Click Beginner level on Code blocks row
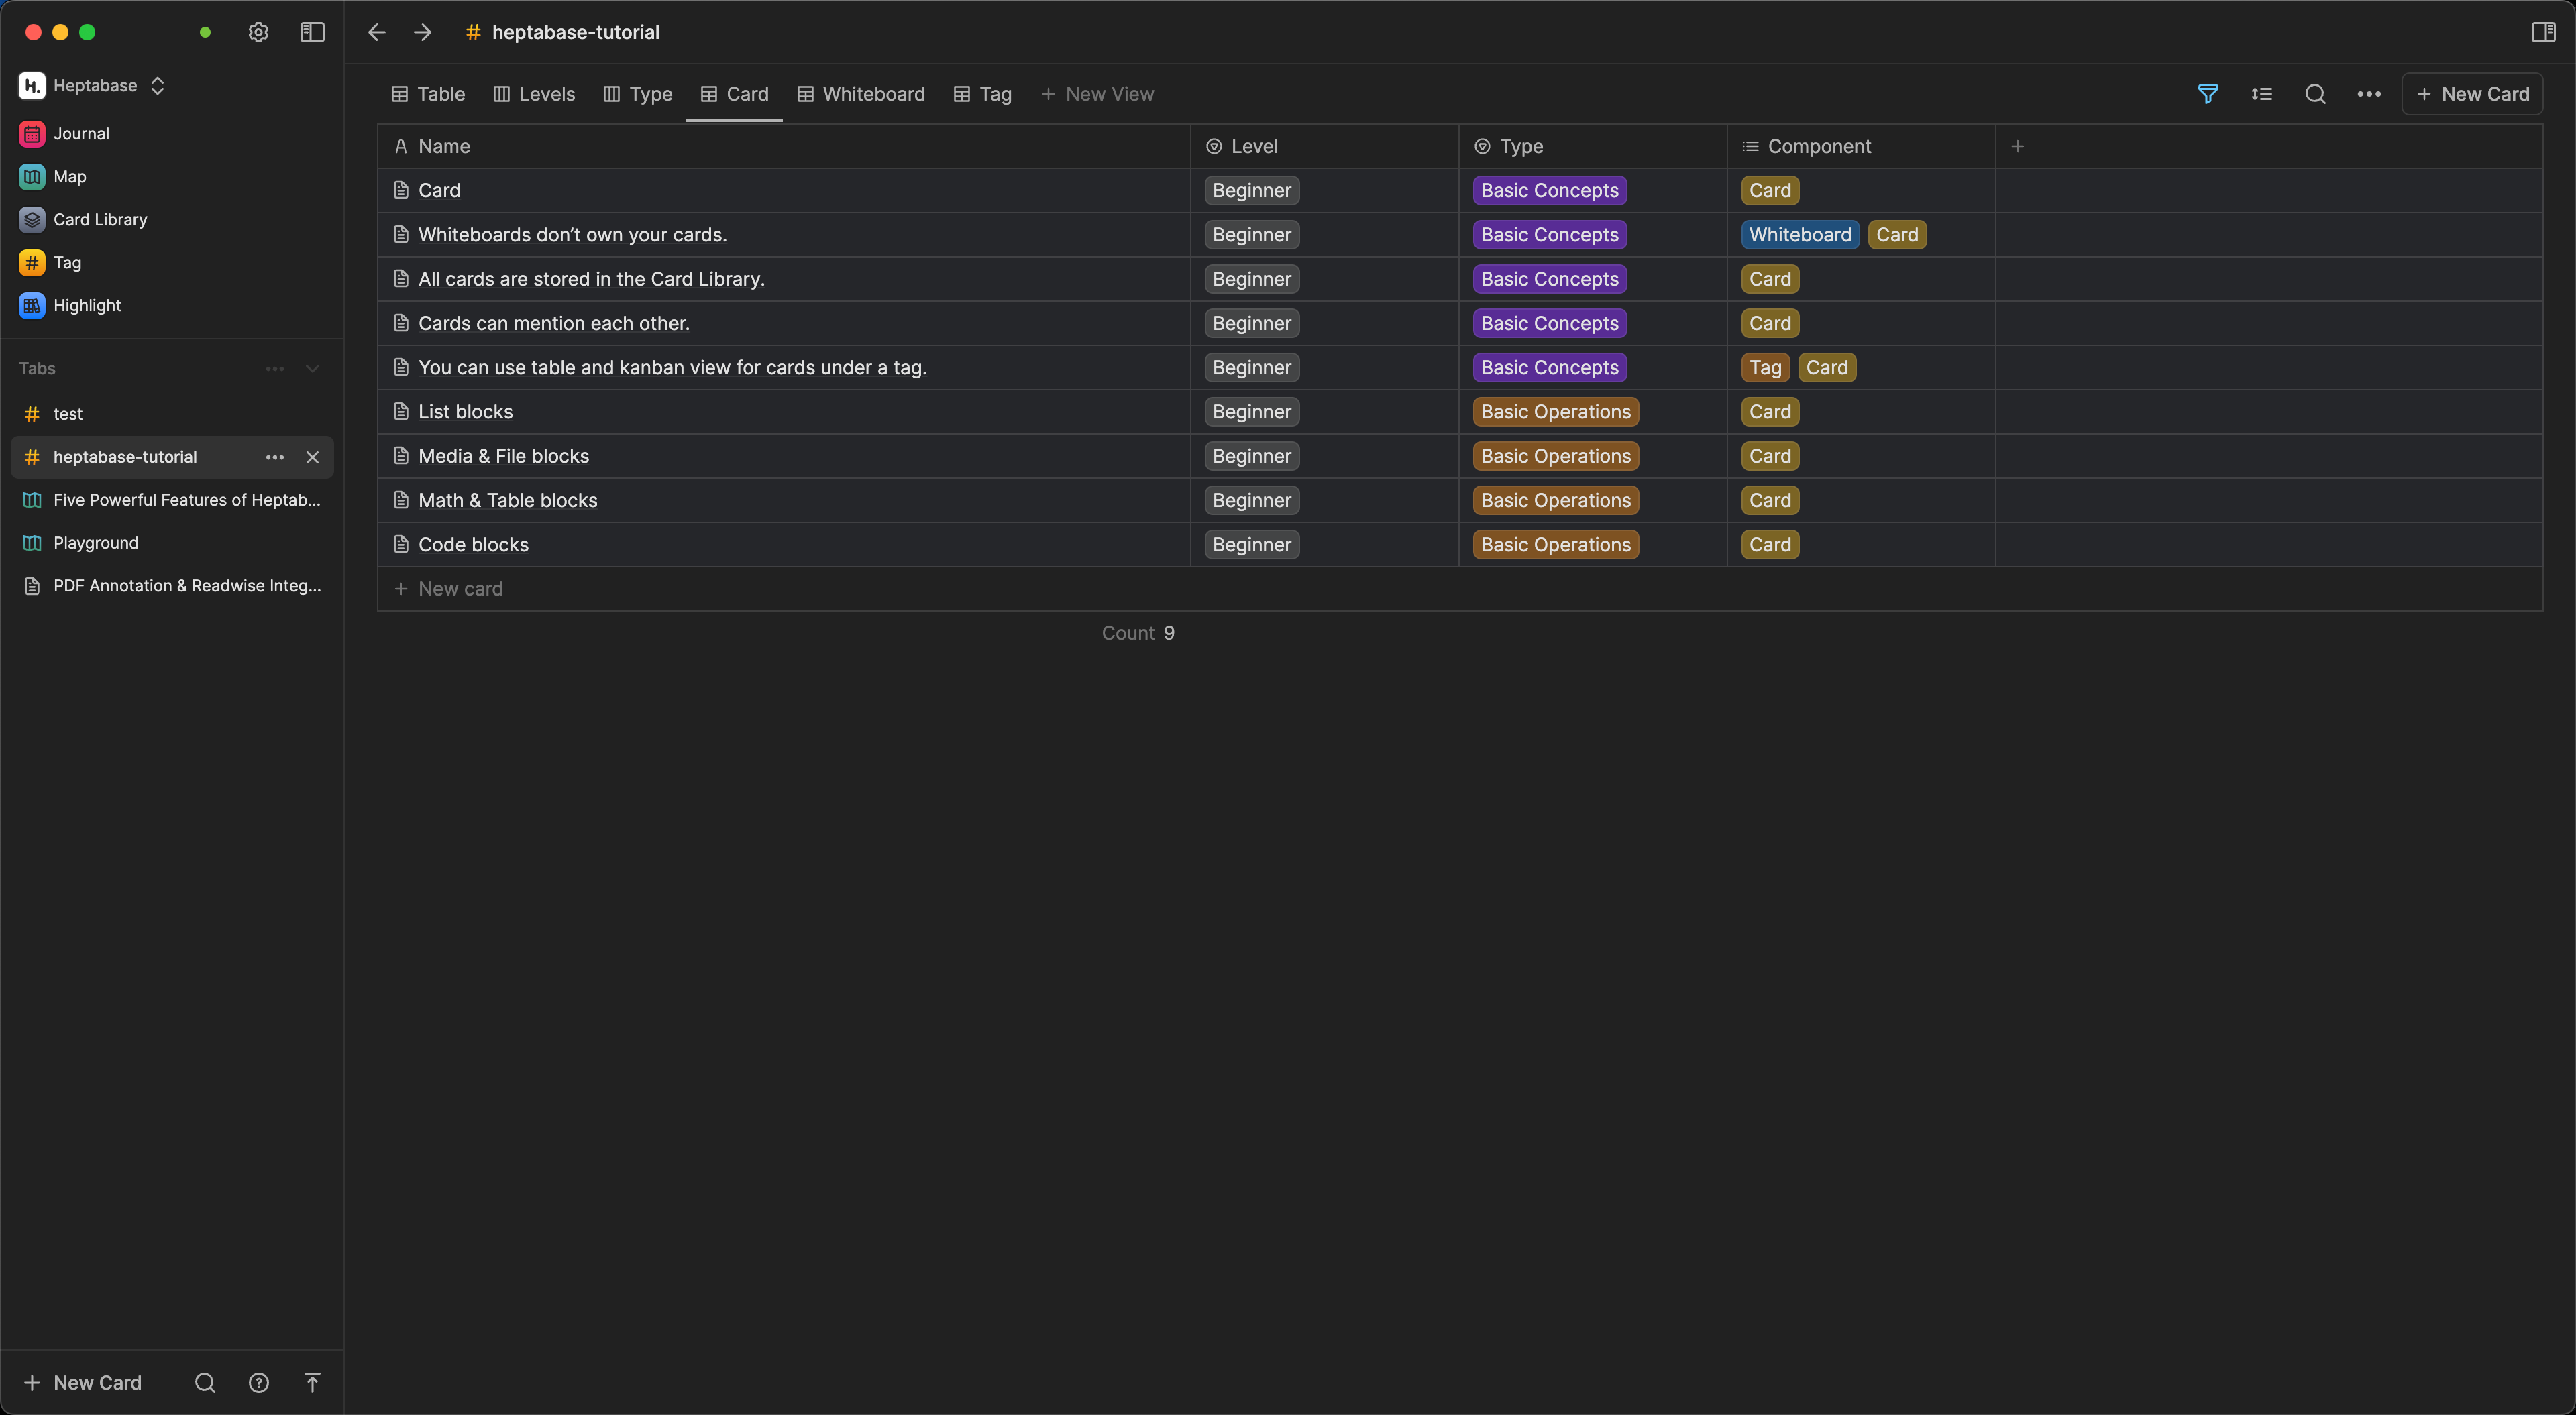 click(1251, 545)
